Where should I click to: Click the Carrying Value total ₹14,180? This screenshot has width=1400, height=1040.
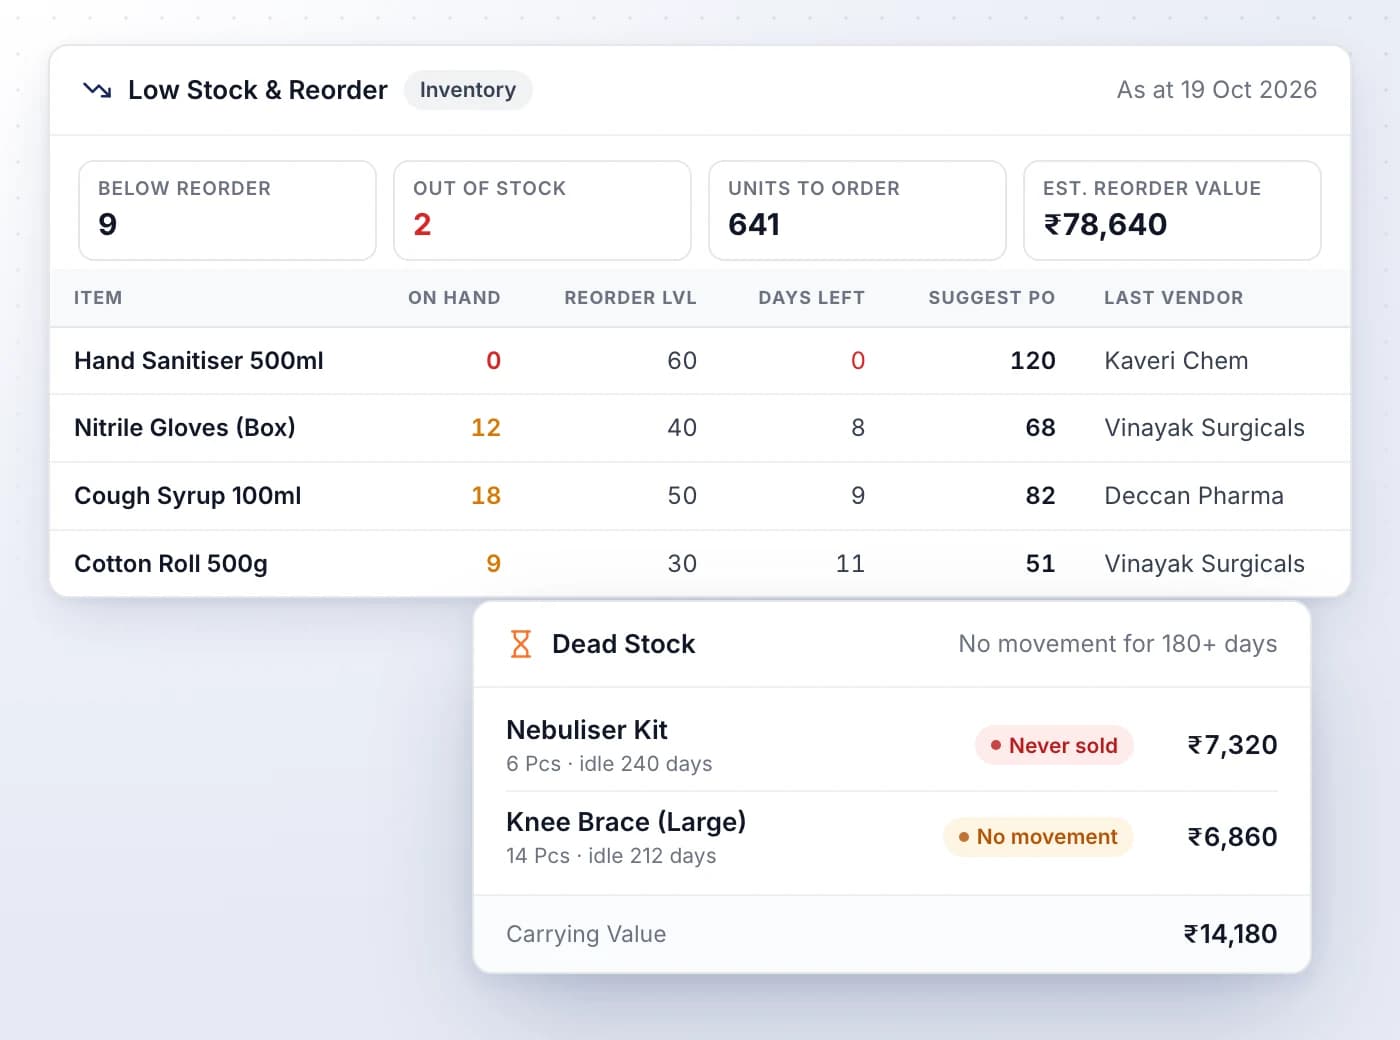[x=1230, y=934]
